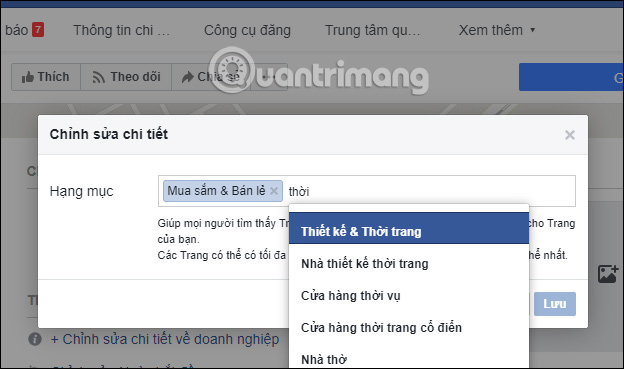
Task: Click the Chia sẻ share arrow button
Action: (x=211, y=77)
